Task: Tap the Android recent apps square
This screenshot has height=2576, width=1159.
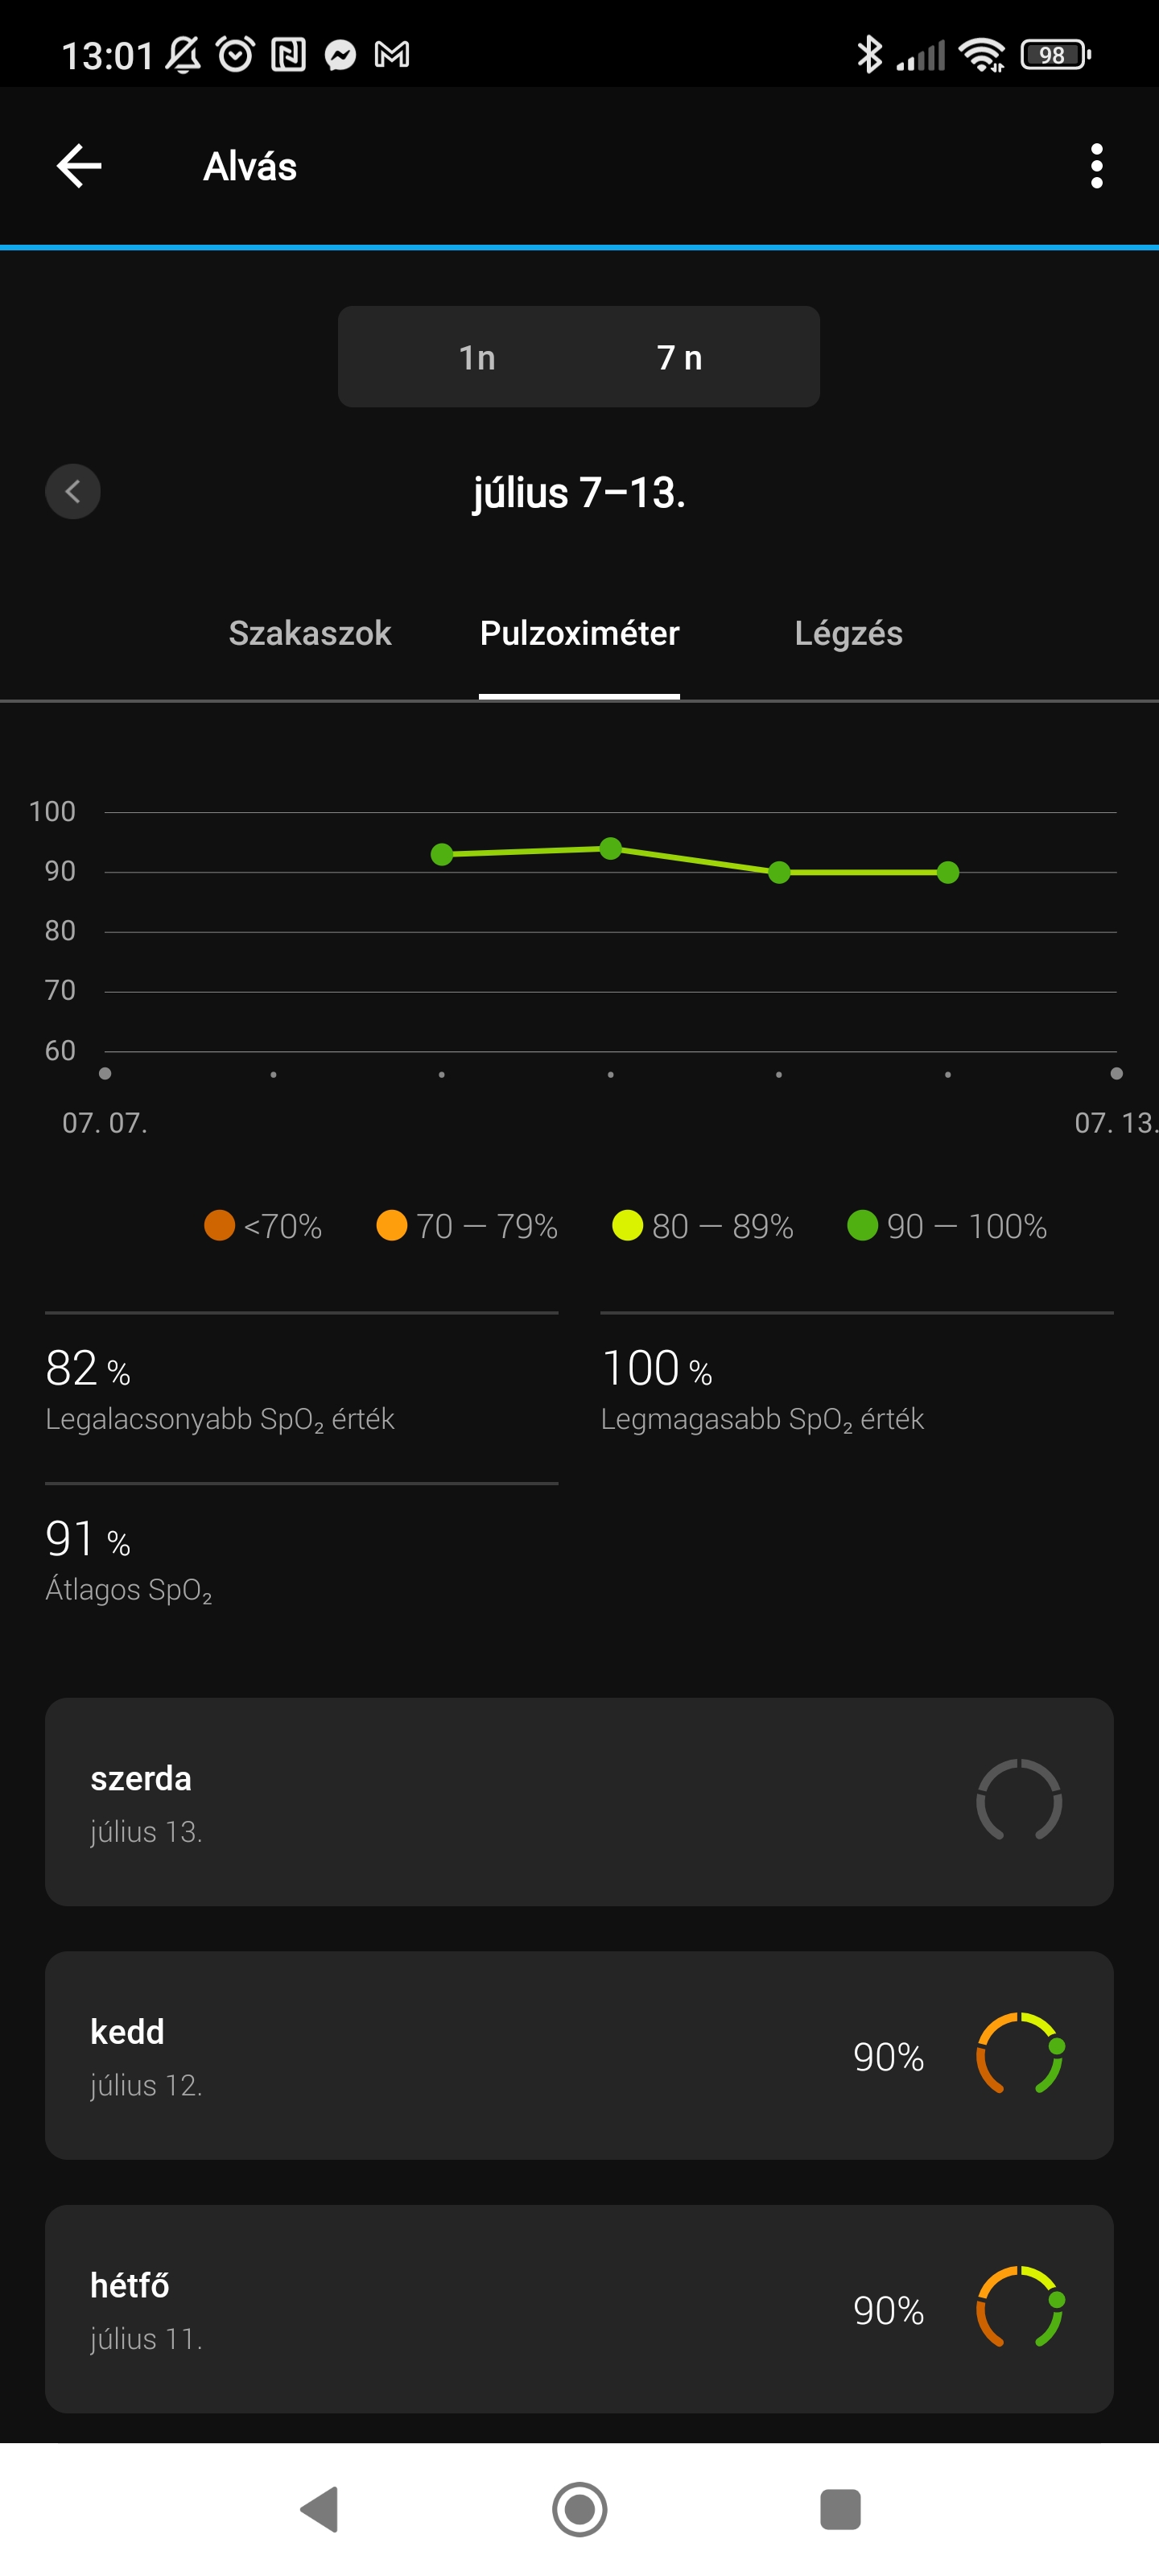Action: [x=840, y=2508]
